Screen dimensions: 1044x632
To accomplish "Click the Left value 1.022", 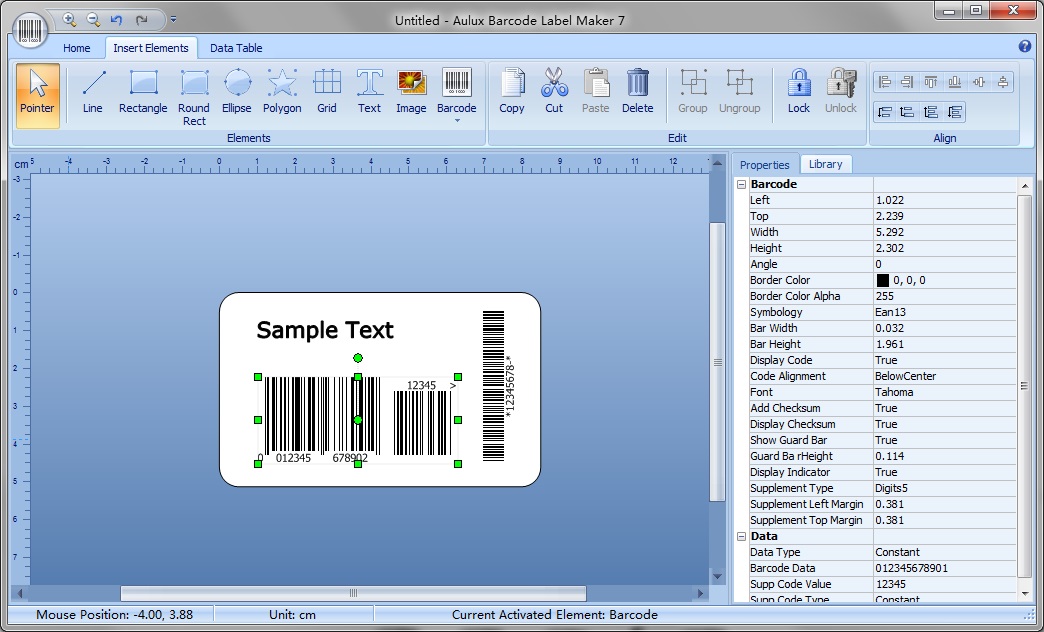I will pyautogui.click(x=945, y=200).
